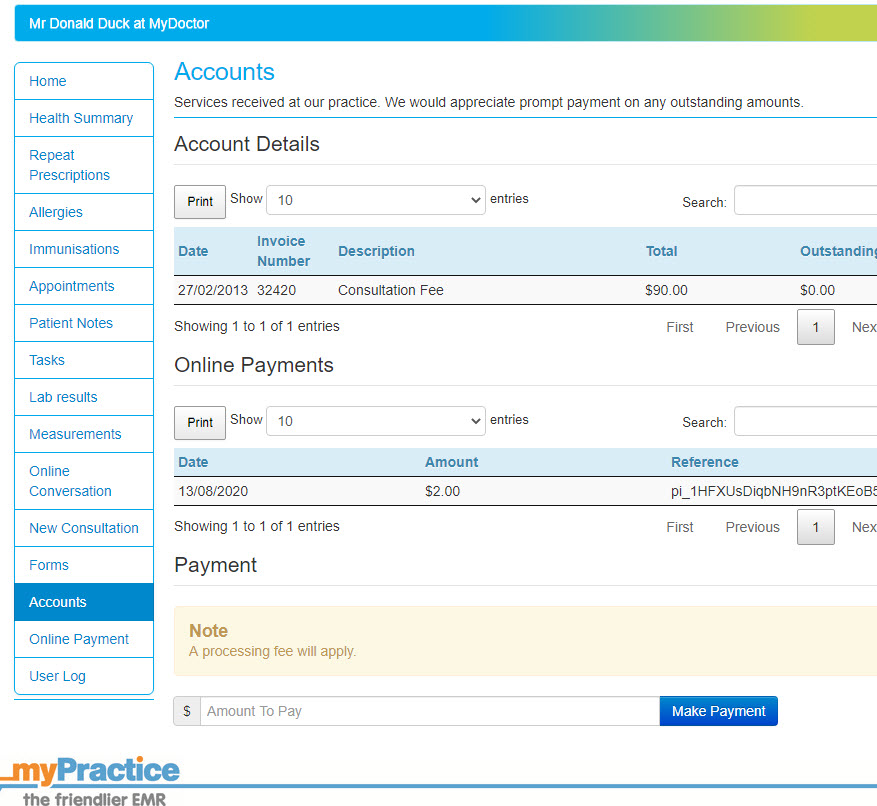This screenshot has width=877, height=806.
Task: Click the 13/08/2020 payment date
Action: coord(213,491)
